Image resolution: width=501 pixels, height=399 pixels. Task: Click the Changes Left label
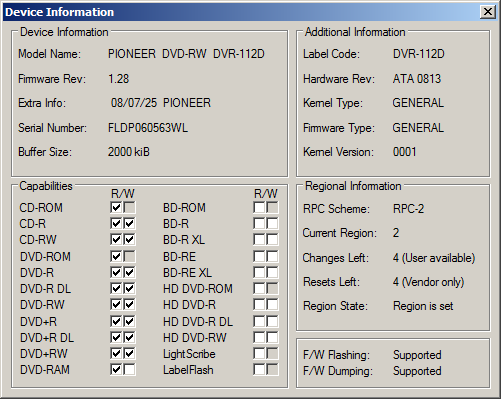pyautogui.click(x=336, y=258)
